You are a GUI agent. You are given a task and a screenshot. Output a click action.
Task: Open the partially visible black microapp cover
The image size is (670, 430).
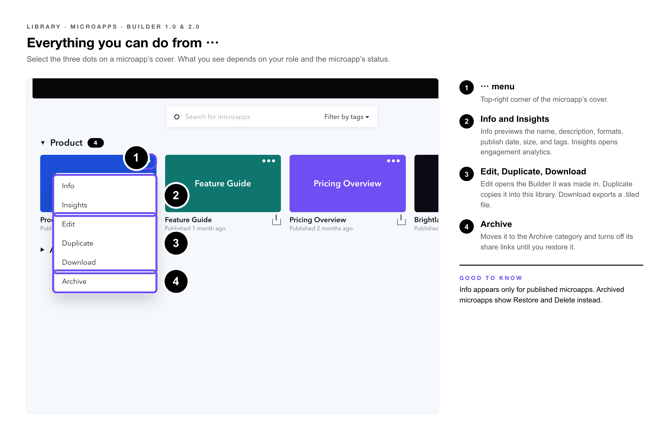point(426,183)
